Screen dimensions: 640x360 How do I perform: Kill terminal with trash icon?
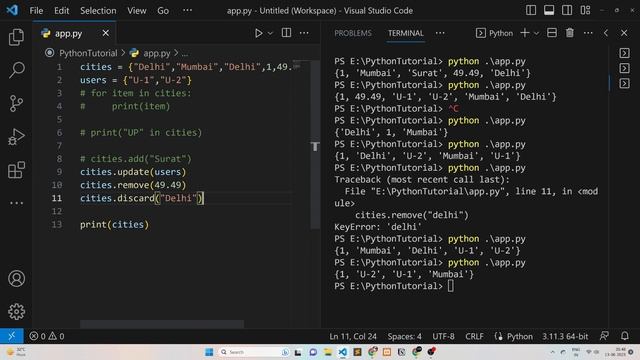[570, 33]
